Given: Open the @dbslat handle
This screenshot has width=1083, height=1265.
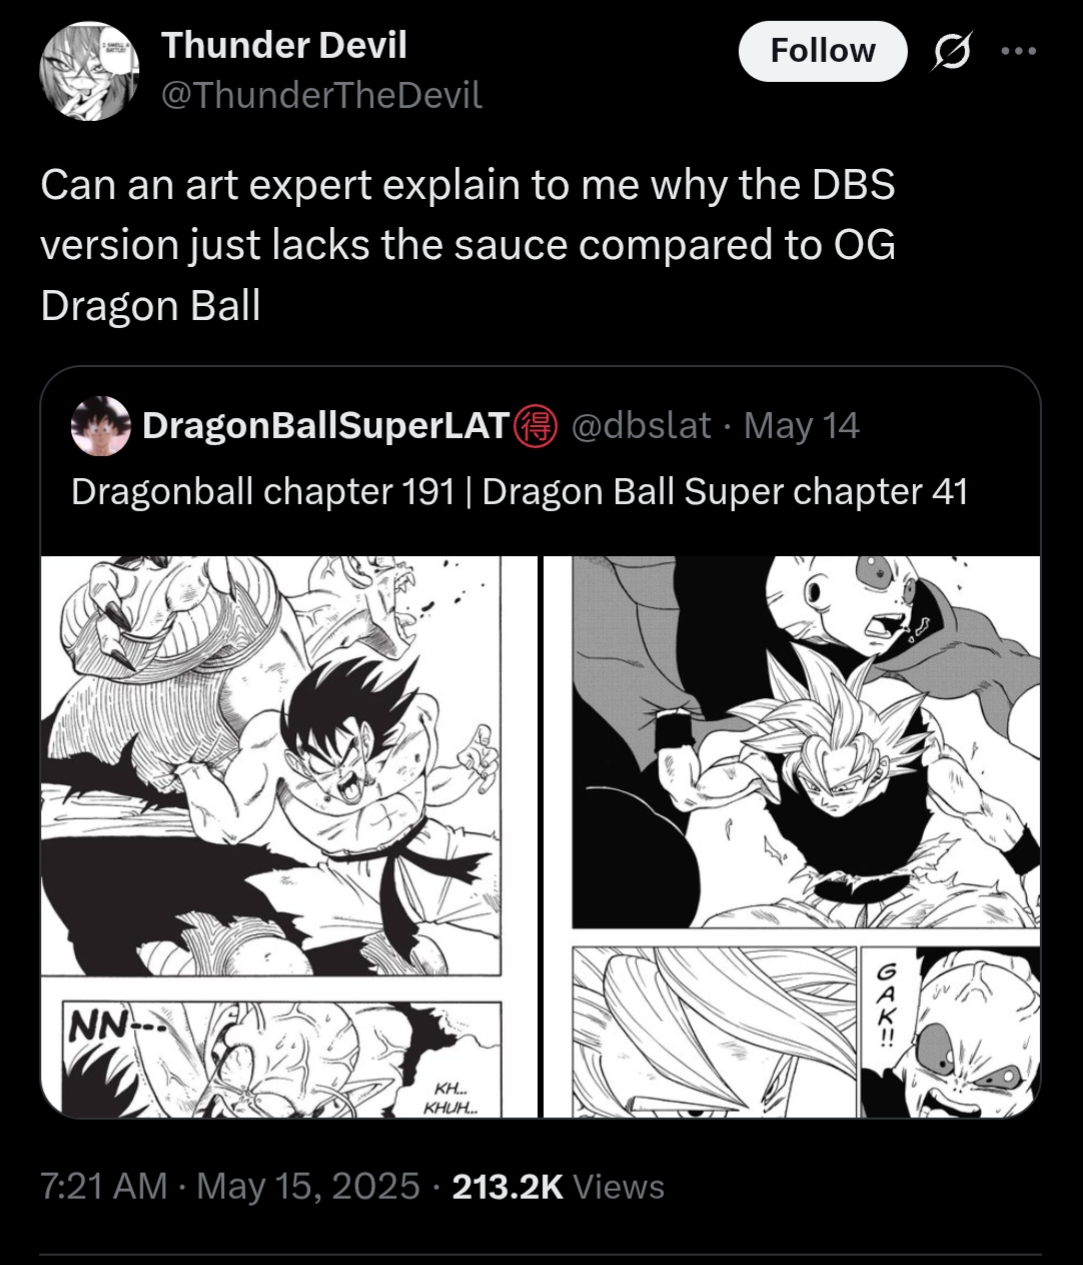Looking at the screenshot, I should click(x=641, y=426).
